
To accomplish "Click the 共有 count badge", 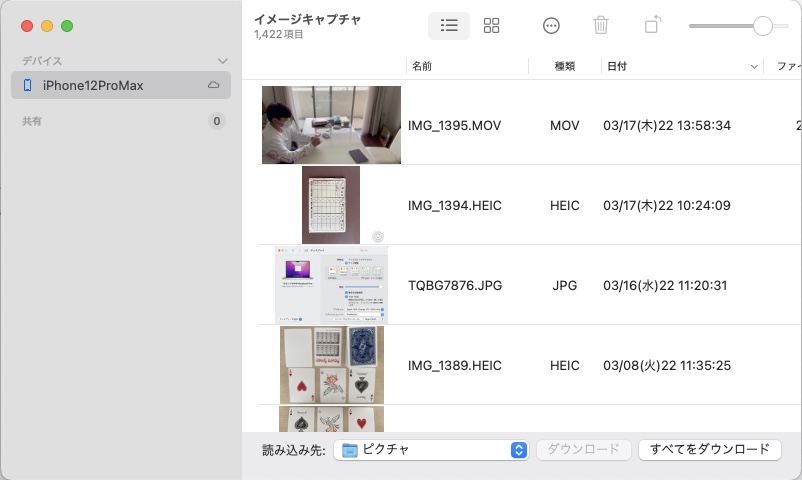I will [216, 121].
